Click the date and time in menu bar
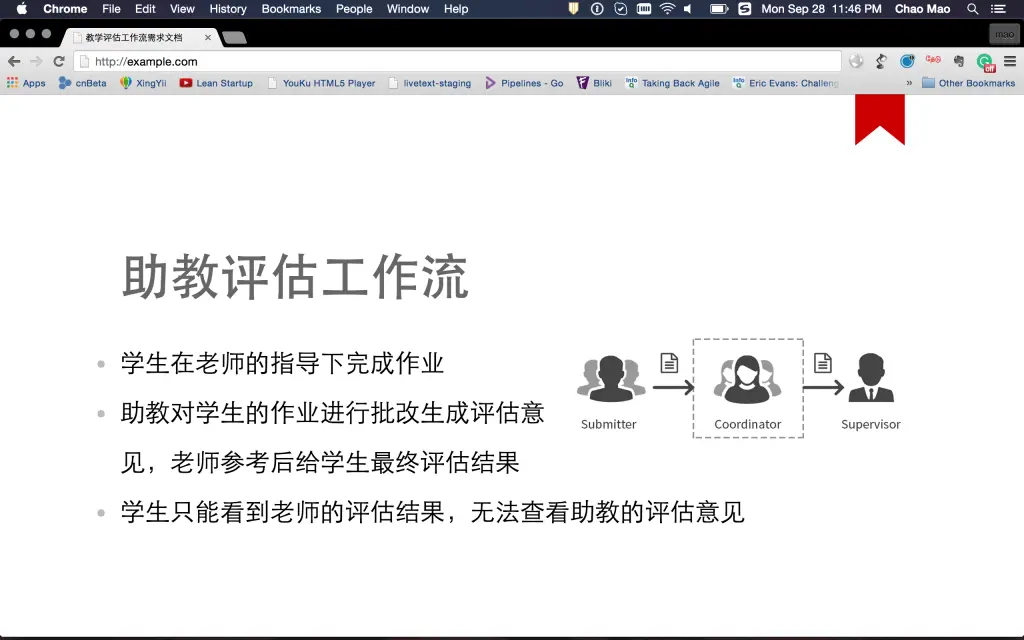 tap(821, 8)
